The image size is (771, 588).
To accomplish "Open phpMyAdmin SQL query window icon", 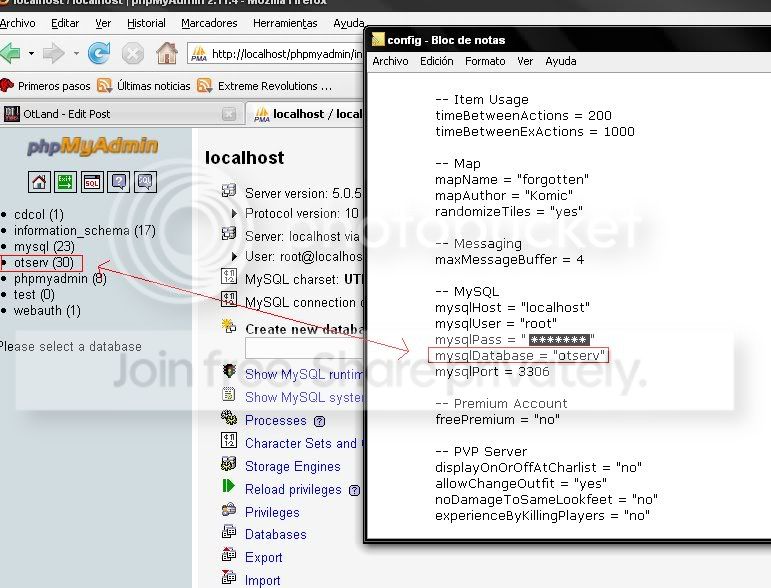I will click(92, 182).
